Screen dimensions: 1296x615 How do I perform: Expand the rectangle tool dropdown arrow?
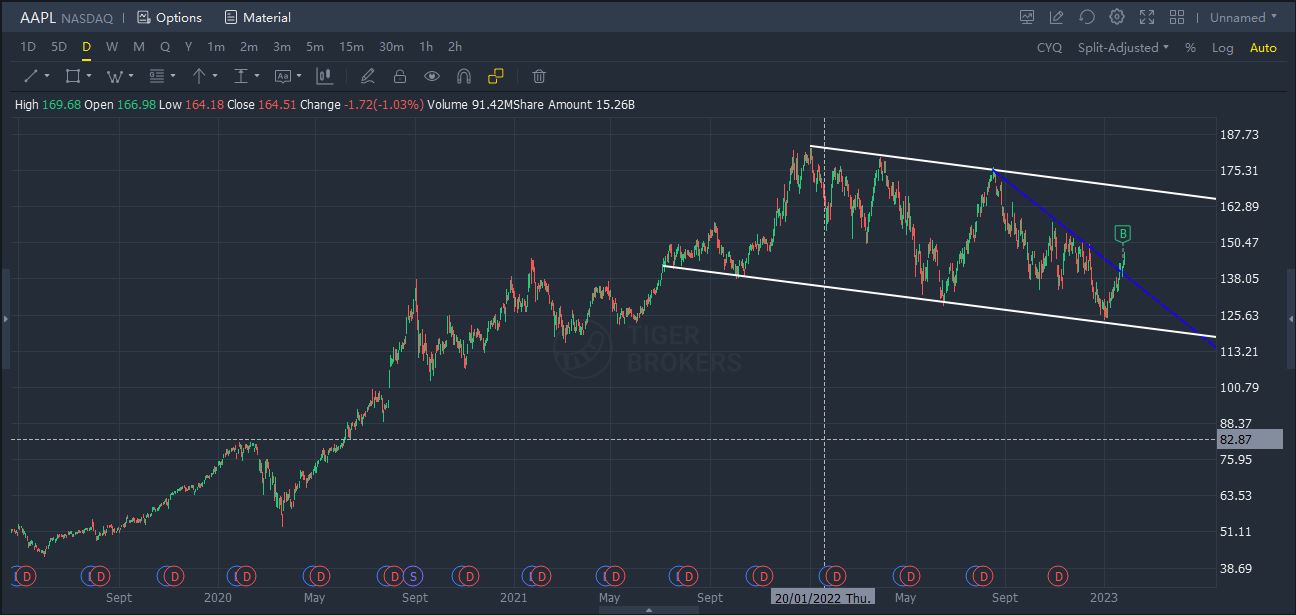89,76
